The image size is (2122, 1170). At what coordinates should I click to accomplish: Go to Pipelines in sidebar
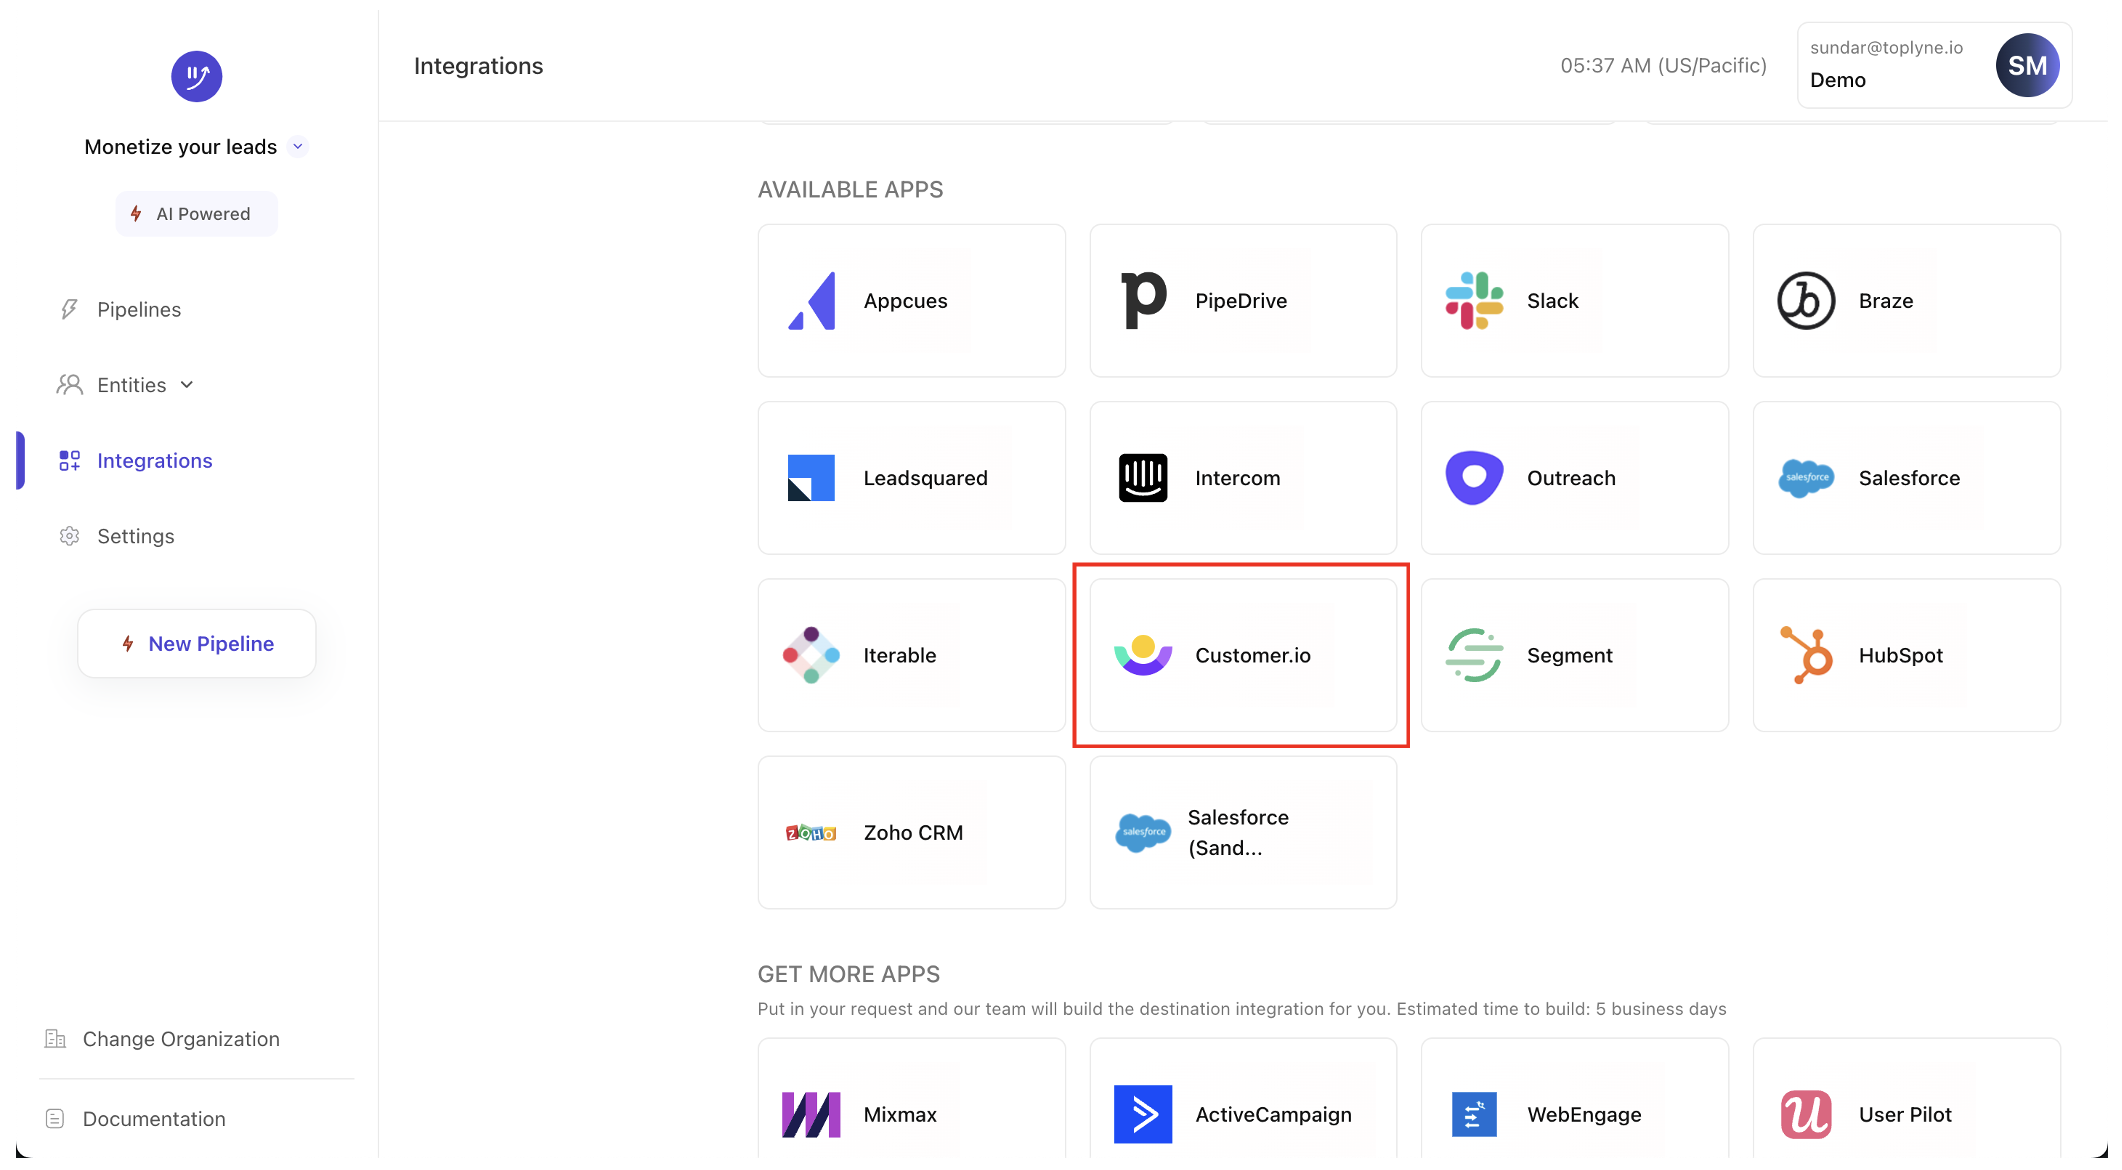[x=139, y=310]
